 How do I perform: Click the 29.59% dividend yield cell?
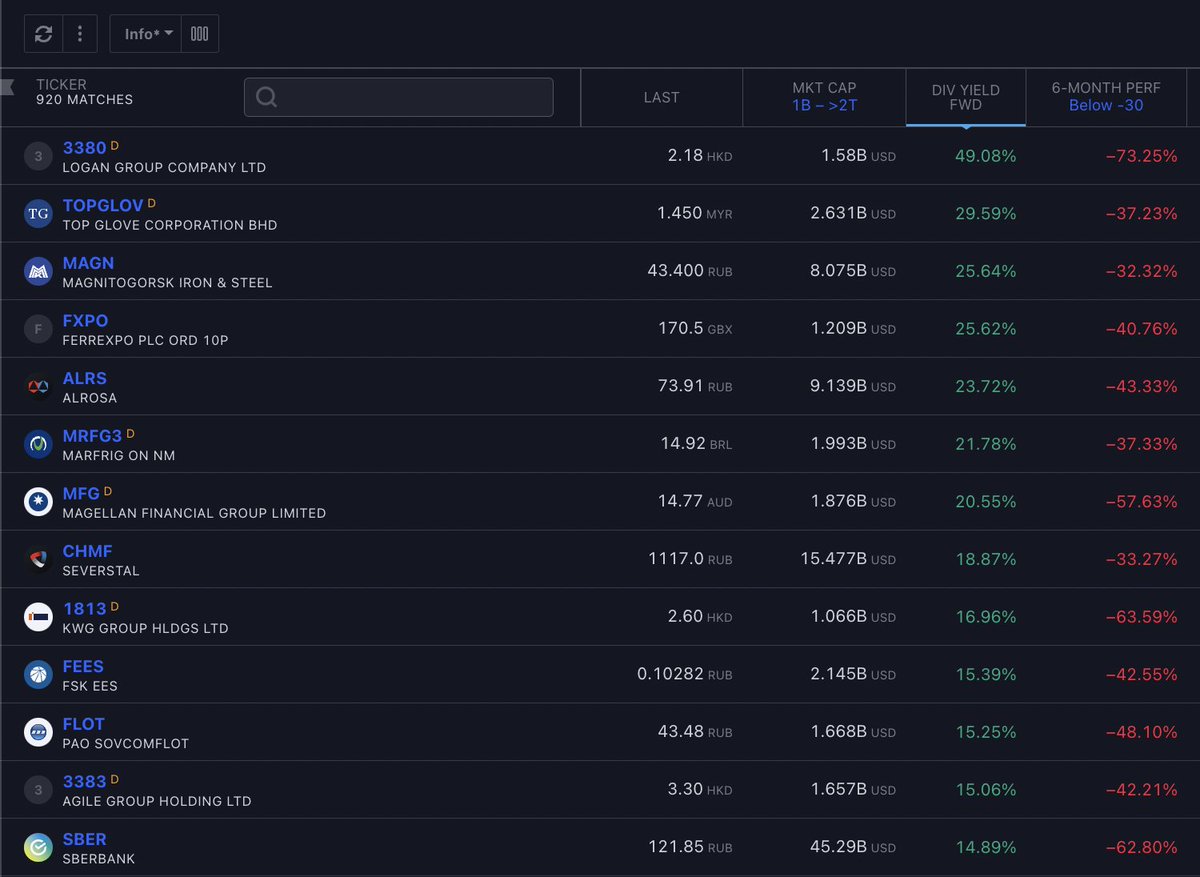pyautogui.click(x=985, y=214)
